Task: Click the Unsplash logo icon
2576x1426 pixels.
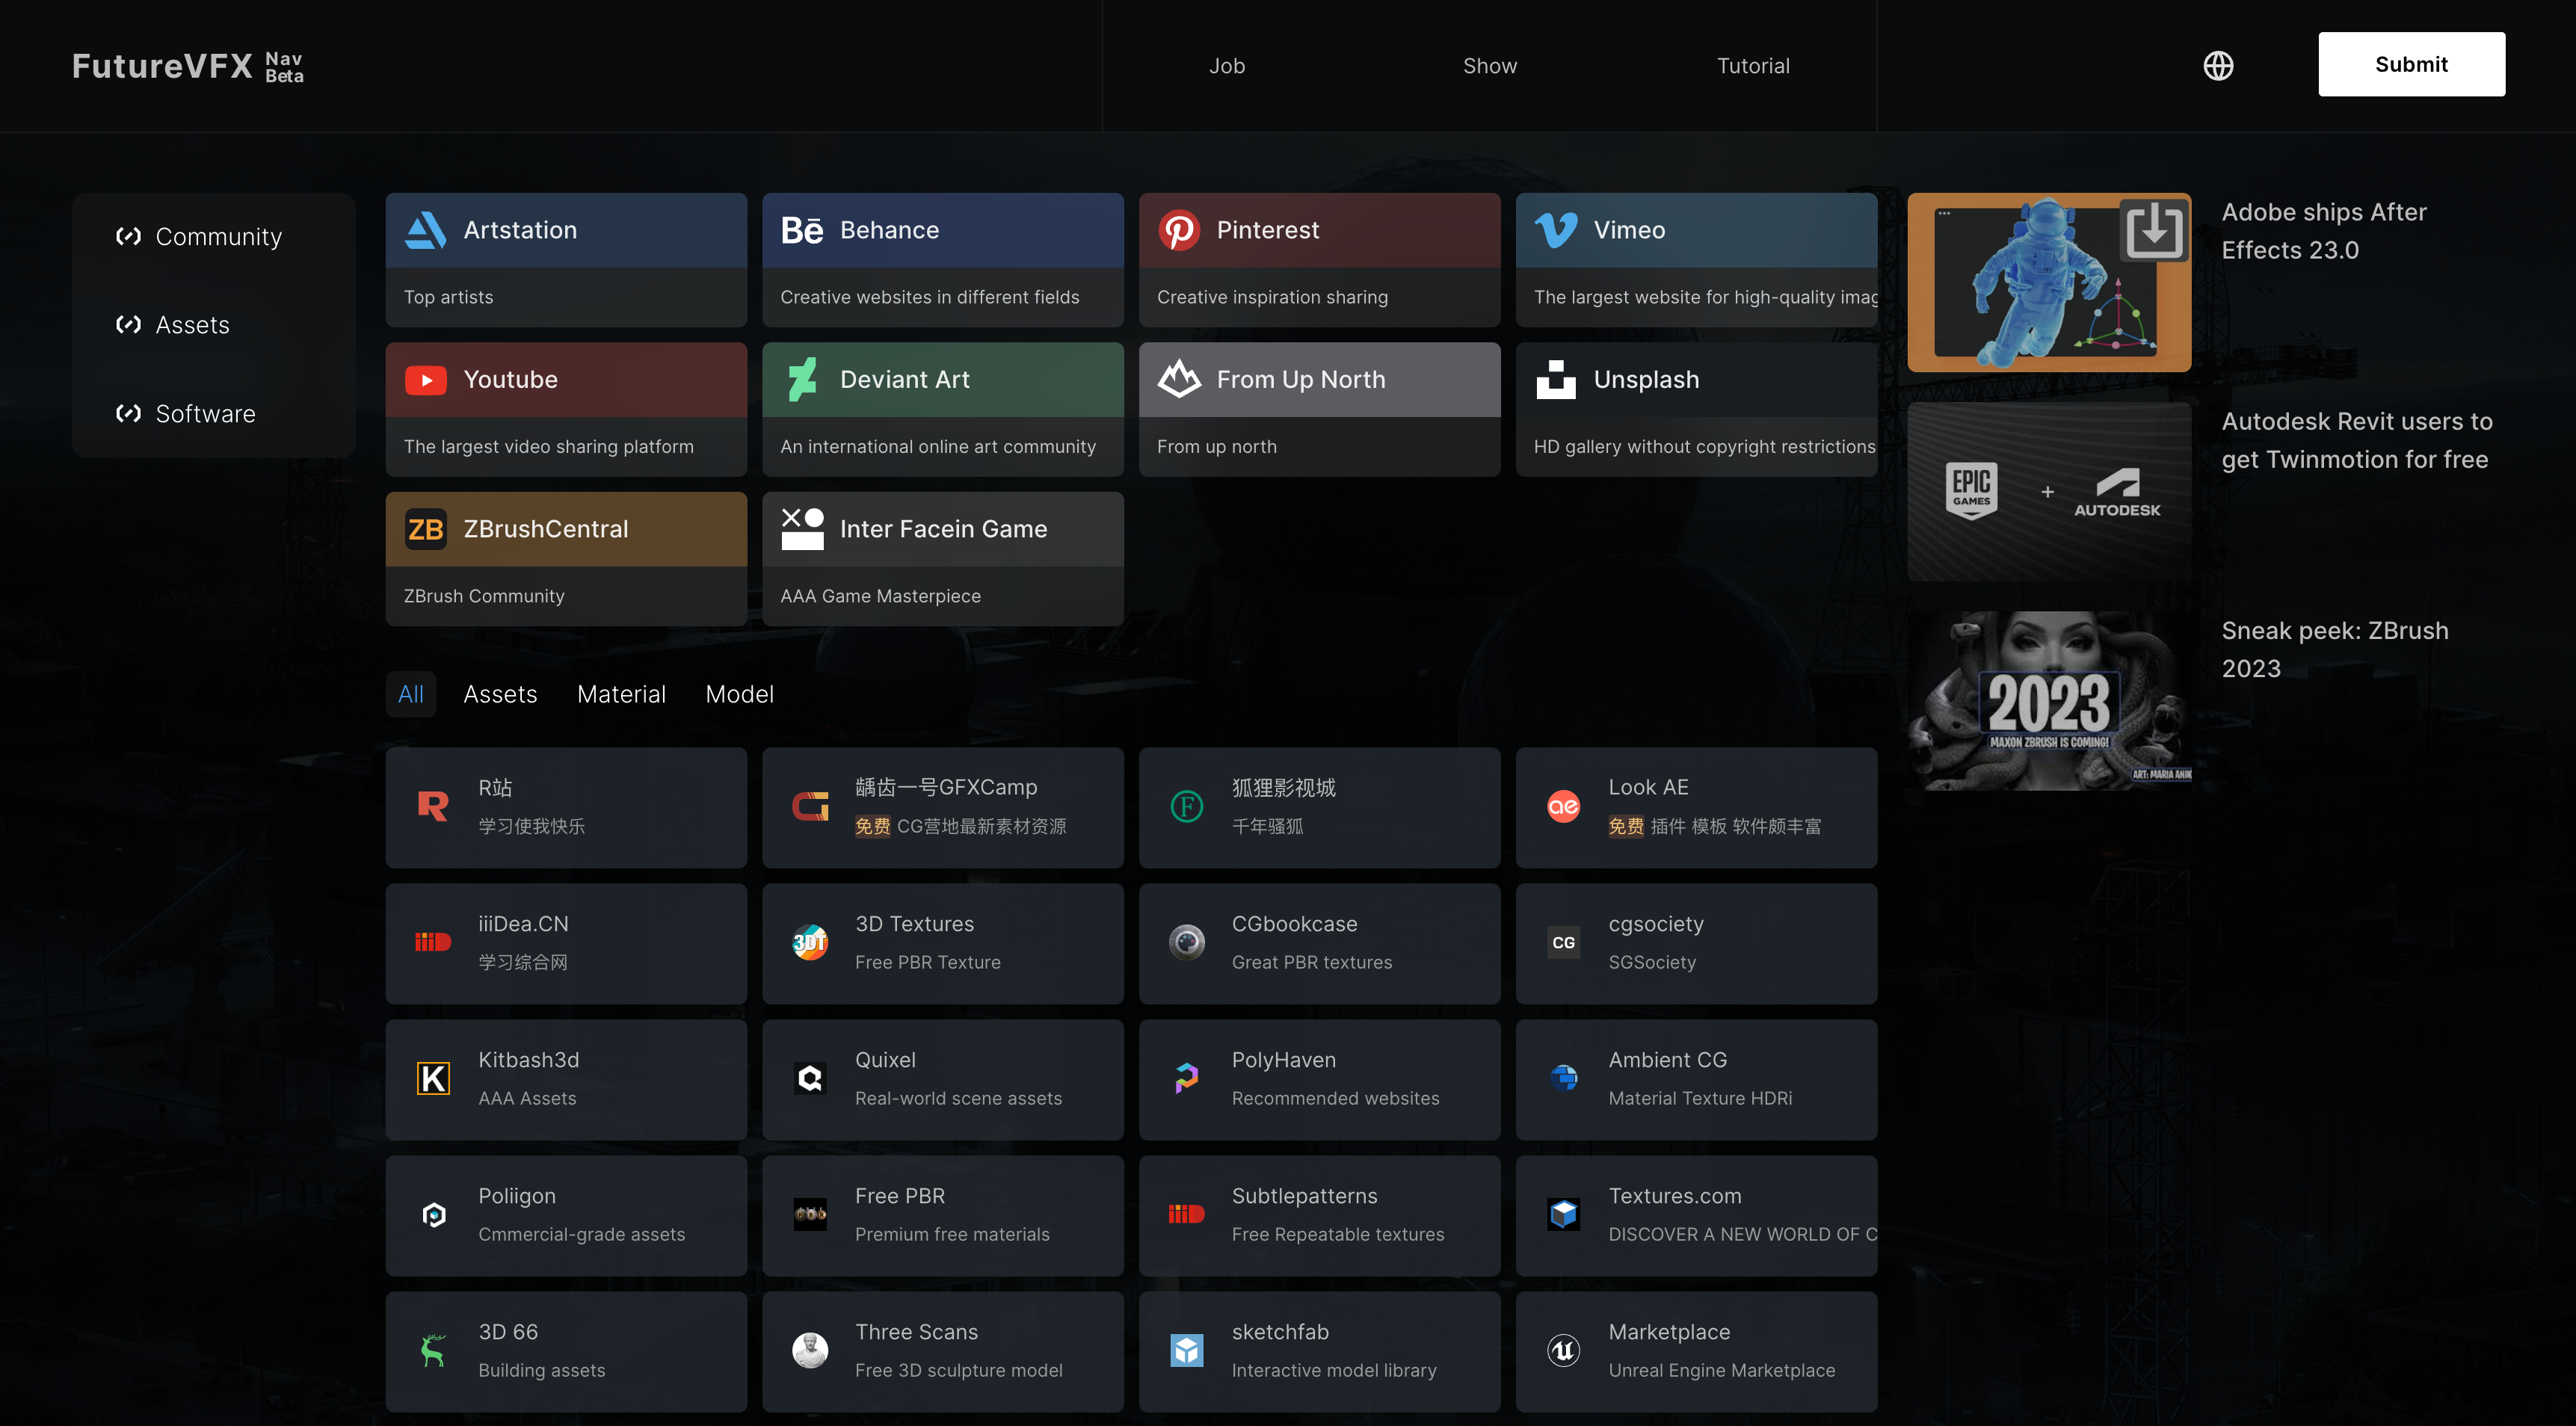Action: pyautogui.click(x=1556, y=379)
